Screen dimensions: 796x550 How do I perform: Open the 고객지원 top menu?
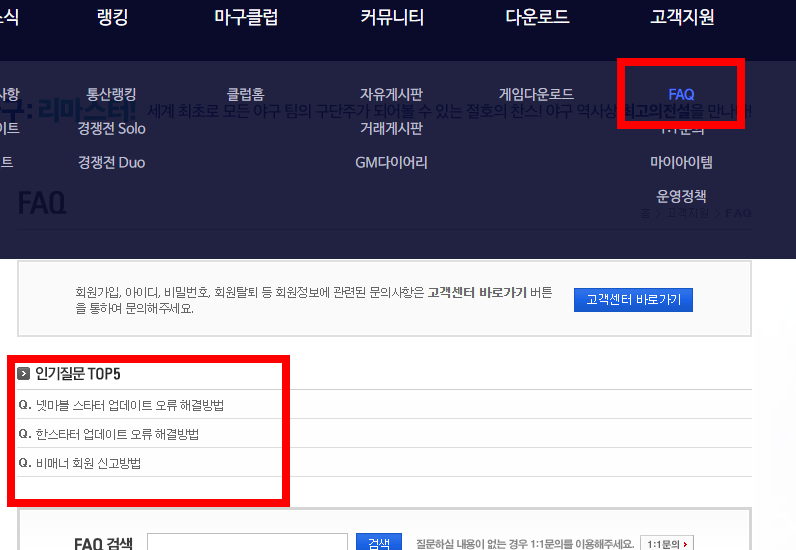[x=682, y=17]
